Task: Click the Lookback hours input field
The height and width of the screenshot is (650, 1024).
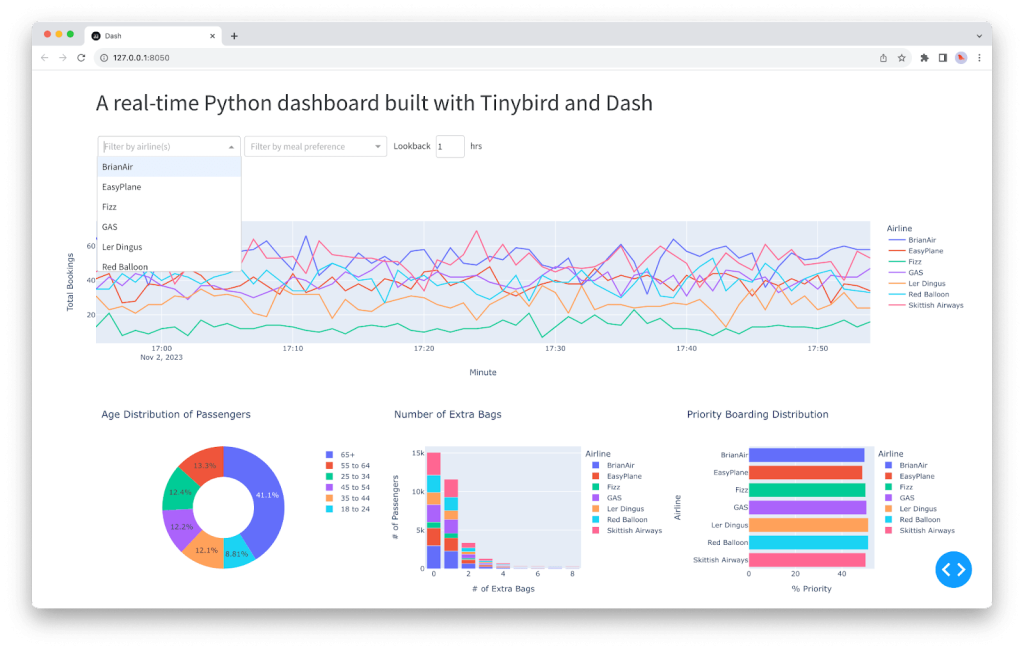Action: click(x=449, y=146)
